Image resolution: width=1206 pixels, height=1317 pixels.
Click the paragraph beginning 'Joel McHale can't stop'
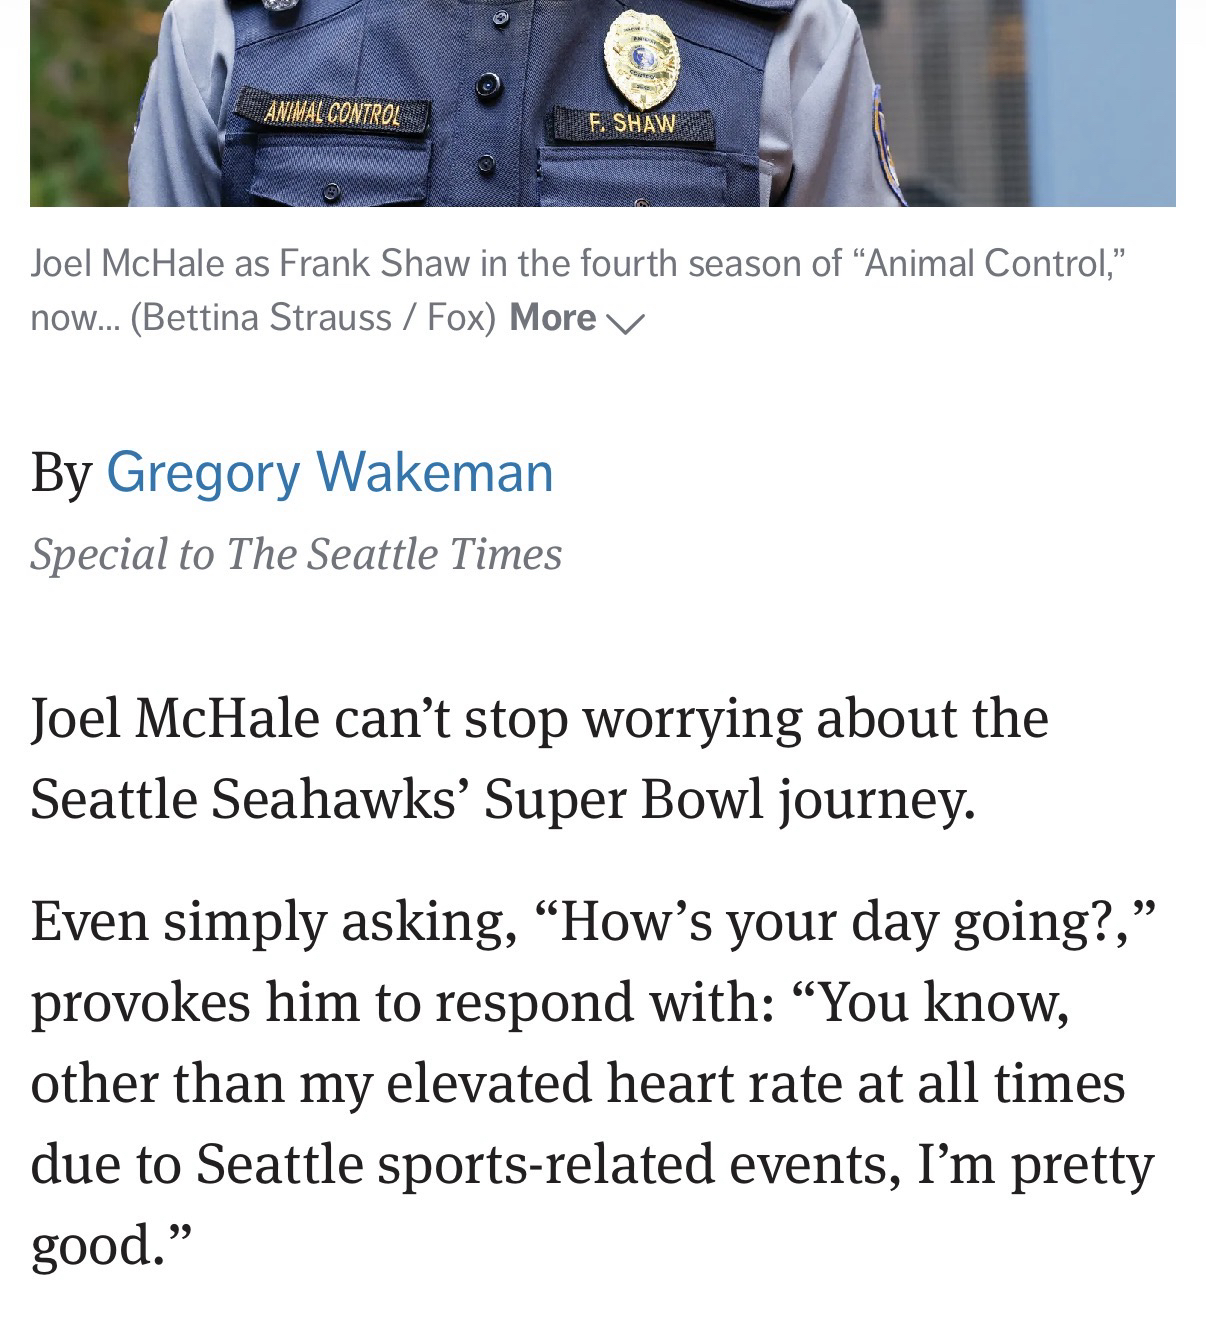[539, 718]
